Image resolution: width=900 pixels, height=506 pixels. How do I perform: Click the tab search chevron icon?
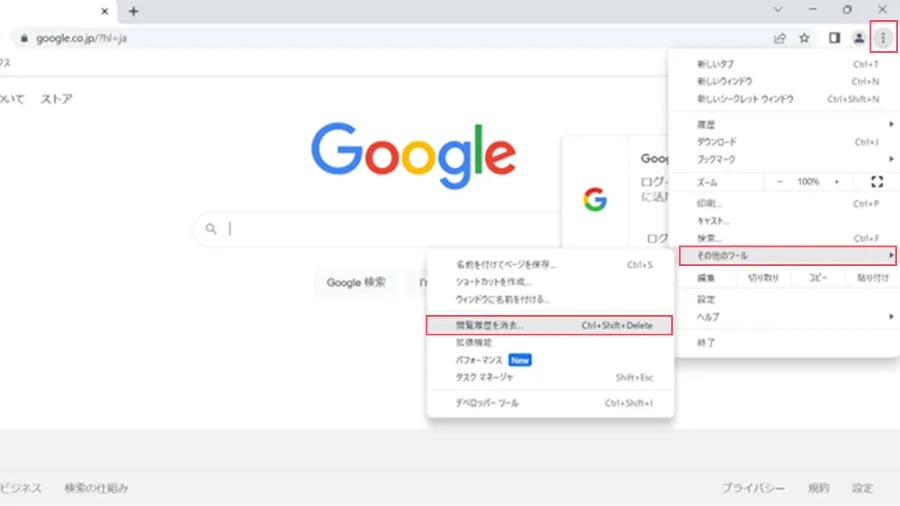coord(778,9)
